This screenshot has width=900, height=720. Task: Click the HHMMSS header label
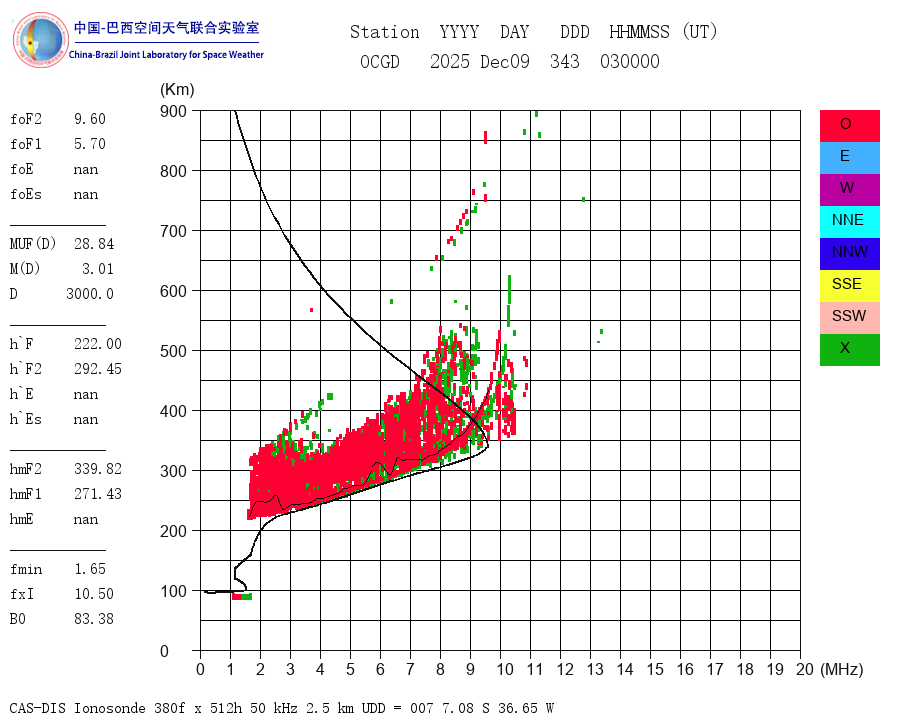639,32
